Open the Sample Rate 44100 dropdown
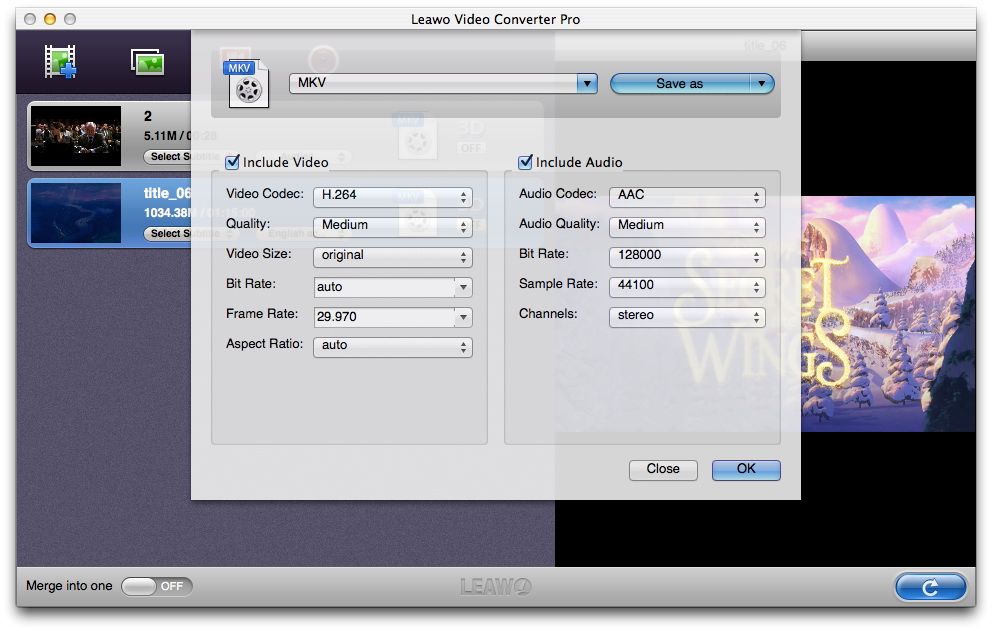Viewport: 992px width, 631px height. (x=687, y=286)
